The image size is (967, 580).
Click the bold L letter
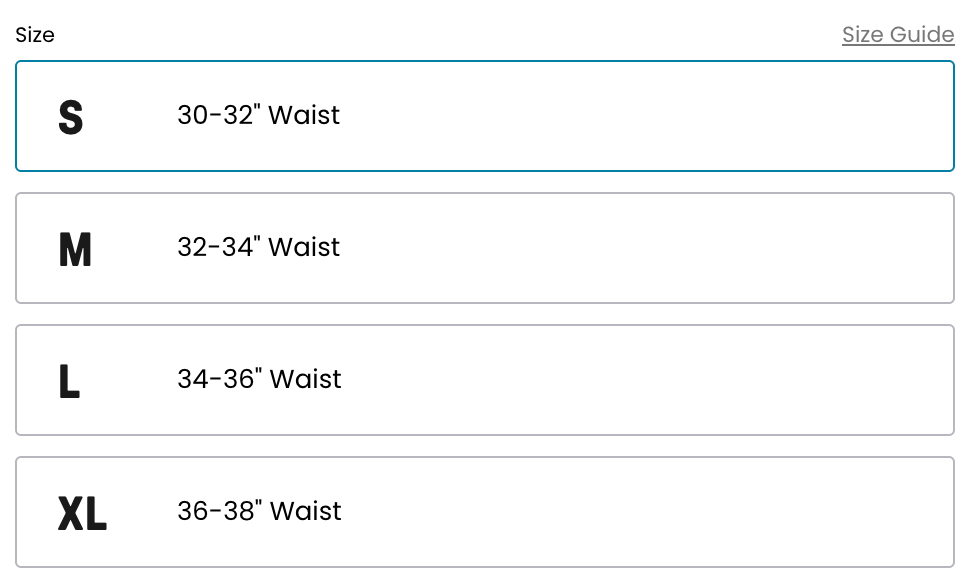[68, 381]
